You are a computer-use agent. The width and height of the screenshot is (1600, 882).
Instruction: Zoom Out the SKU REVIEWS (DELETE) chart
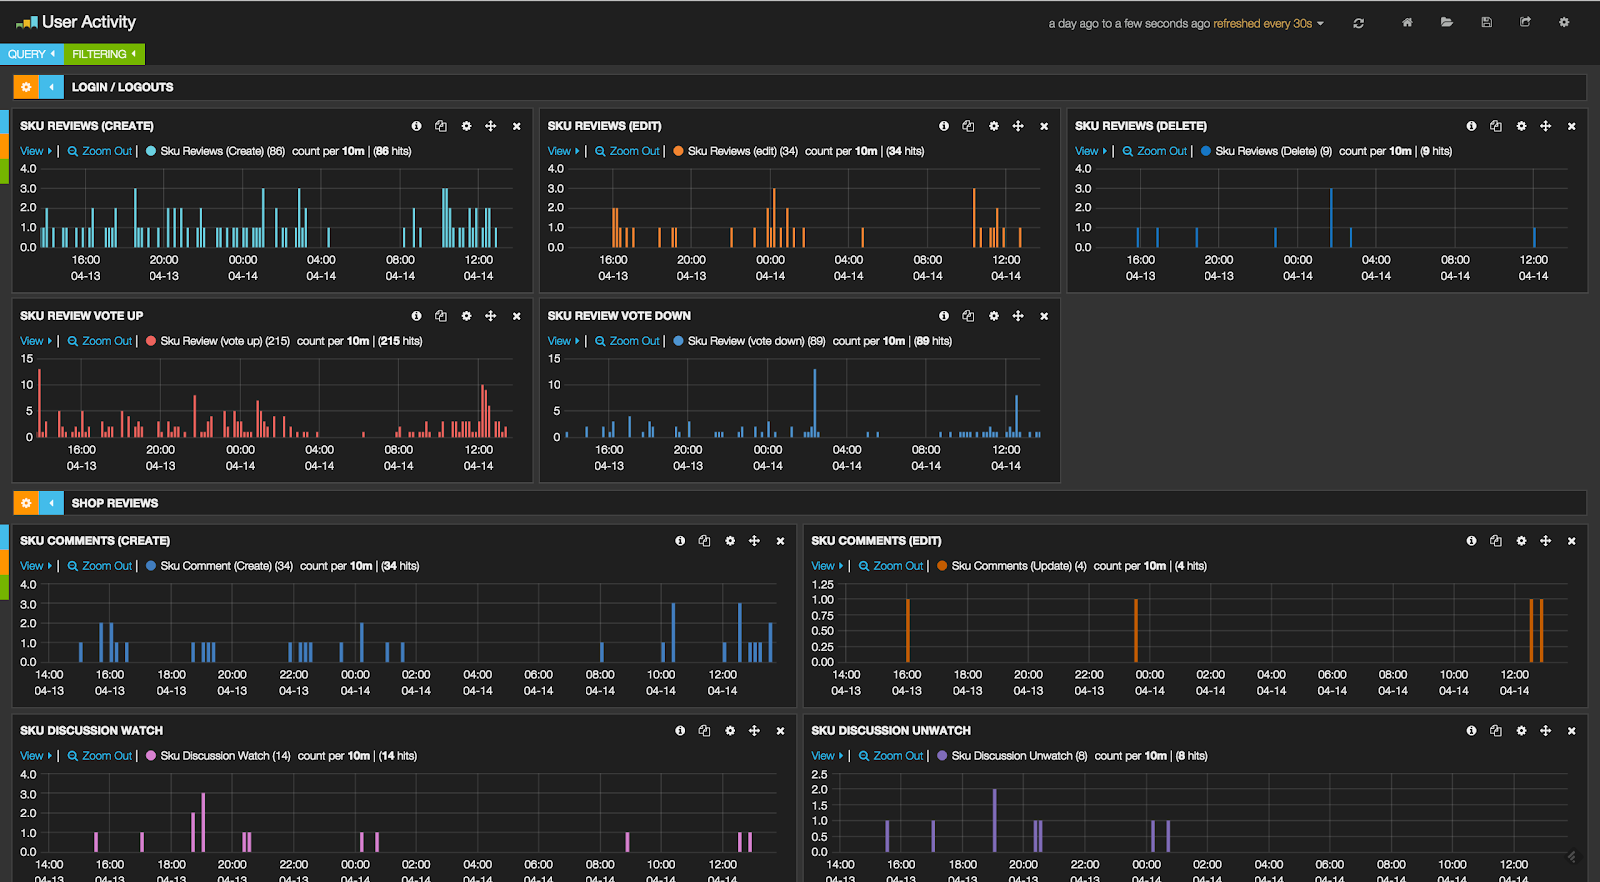(x=1155, y=151)
